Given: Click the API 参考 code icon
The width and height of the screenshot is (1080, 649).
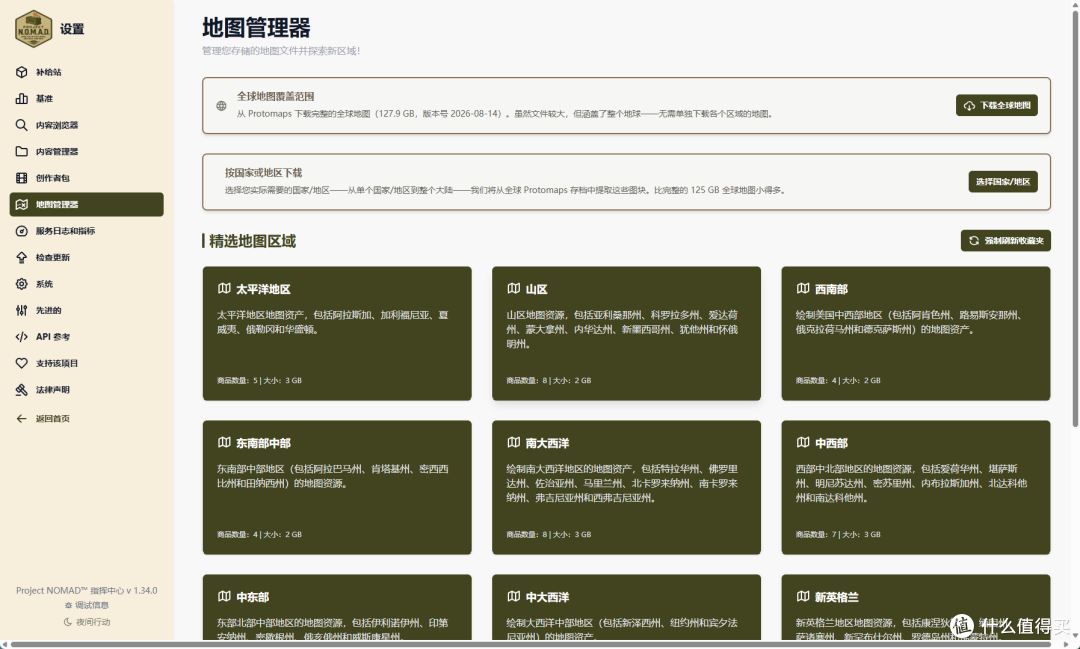Looking at the screenshot, I should pos(21,337).
